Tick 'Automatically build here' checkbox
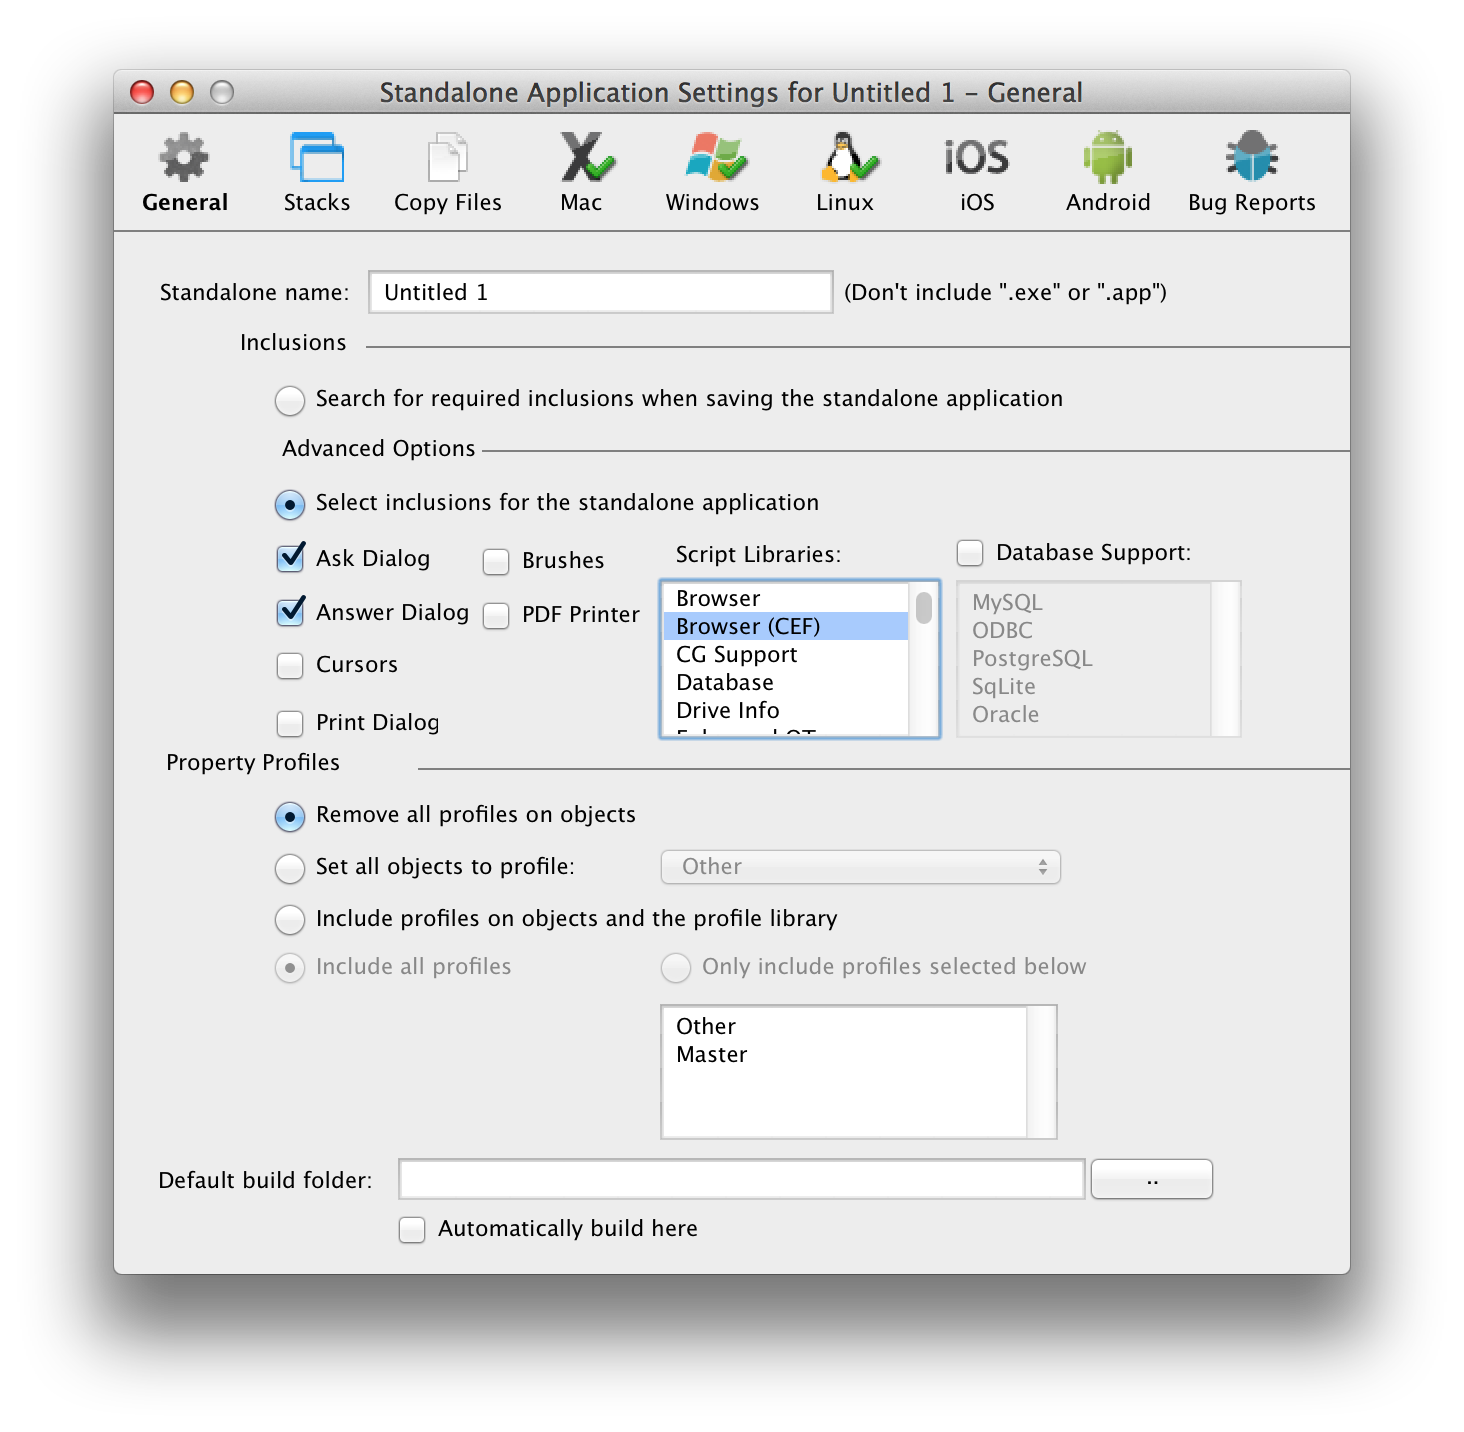1464x1432 pixels. 412,1230
